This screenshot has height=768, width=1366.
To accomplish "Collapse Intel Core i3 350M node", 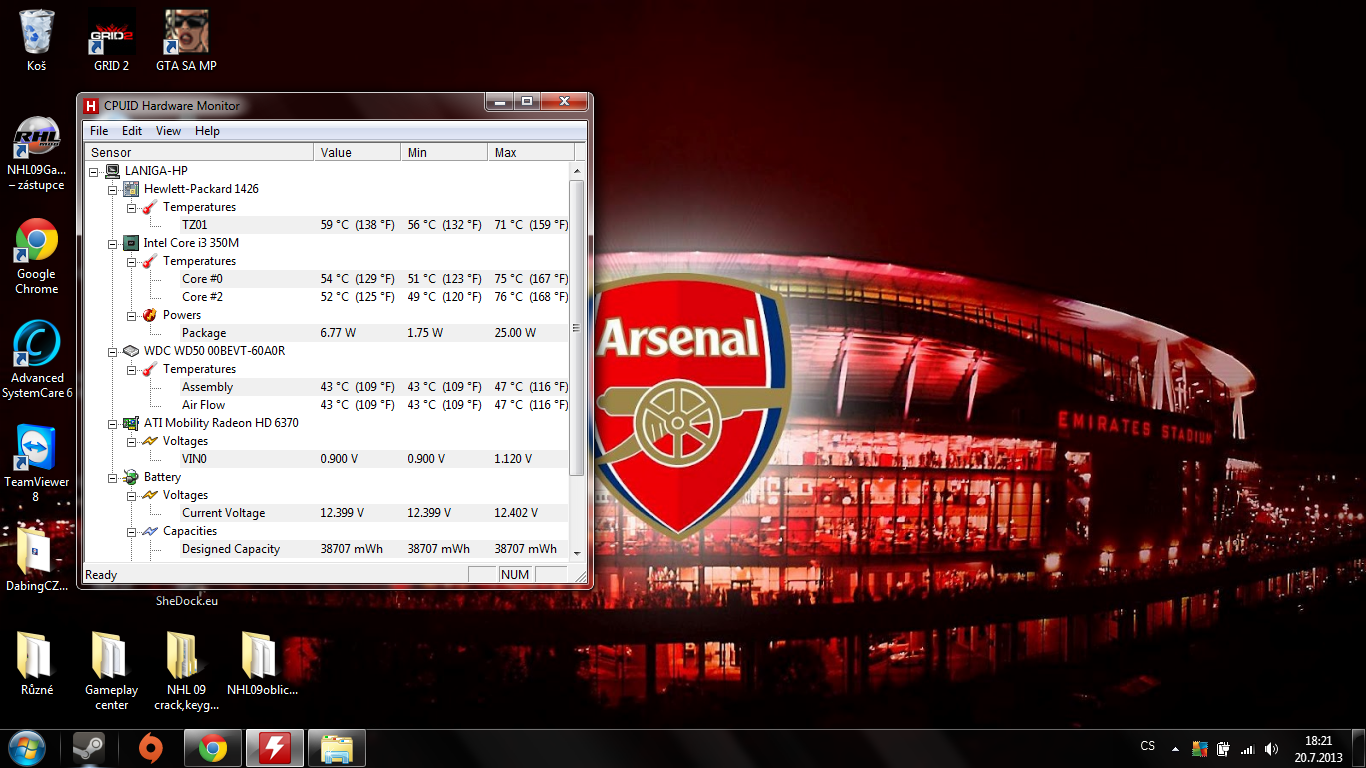I will pyautogui.click(x=112, y=243).
